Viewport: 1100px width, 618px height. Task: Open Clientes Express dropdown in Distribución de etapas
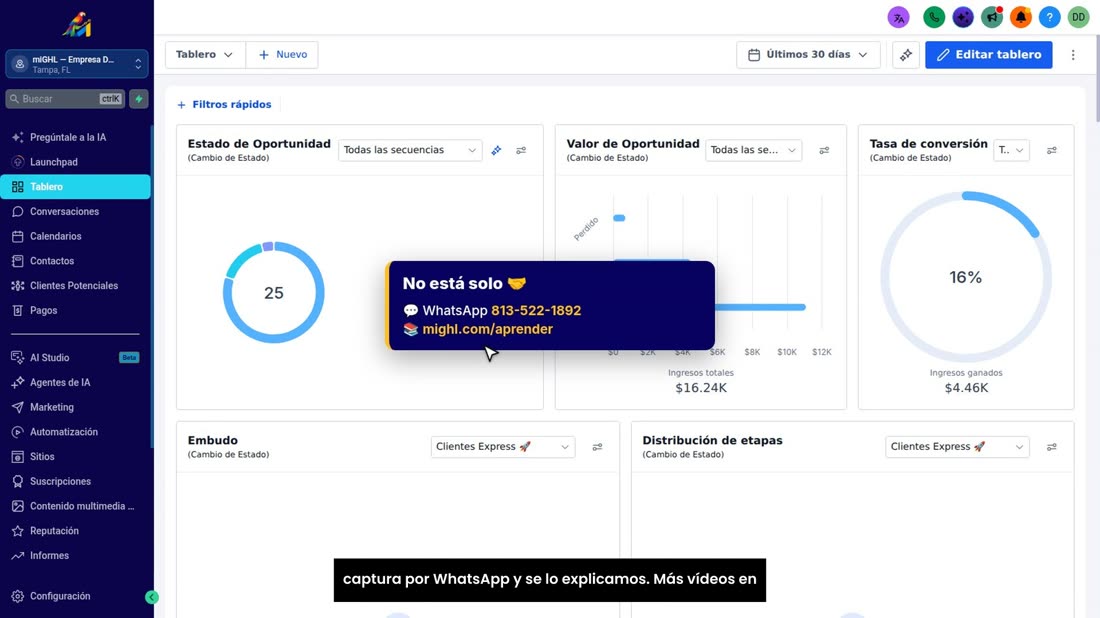coord(957,447)
